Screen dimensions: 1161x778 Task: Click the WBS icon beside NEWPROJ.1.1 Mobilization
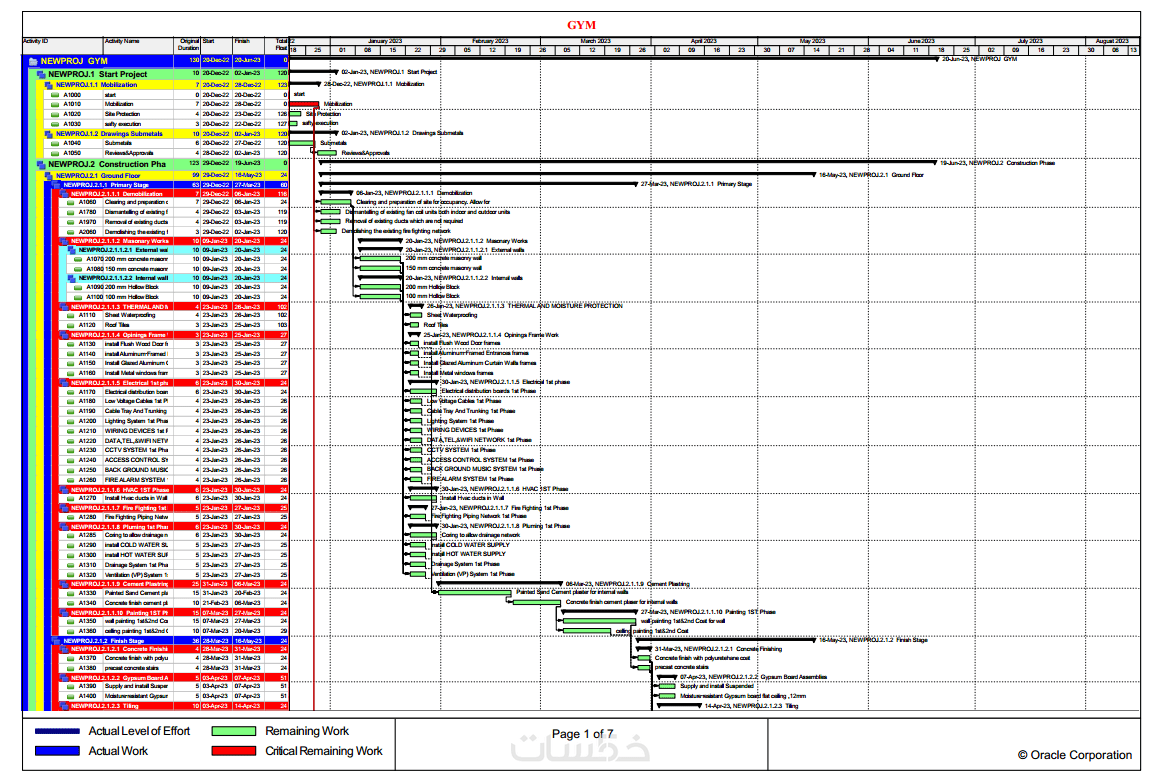[48, 85]
